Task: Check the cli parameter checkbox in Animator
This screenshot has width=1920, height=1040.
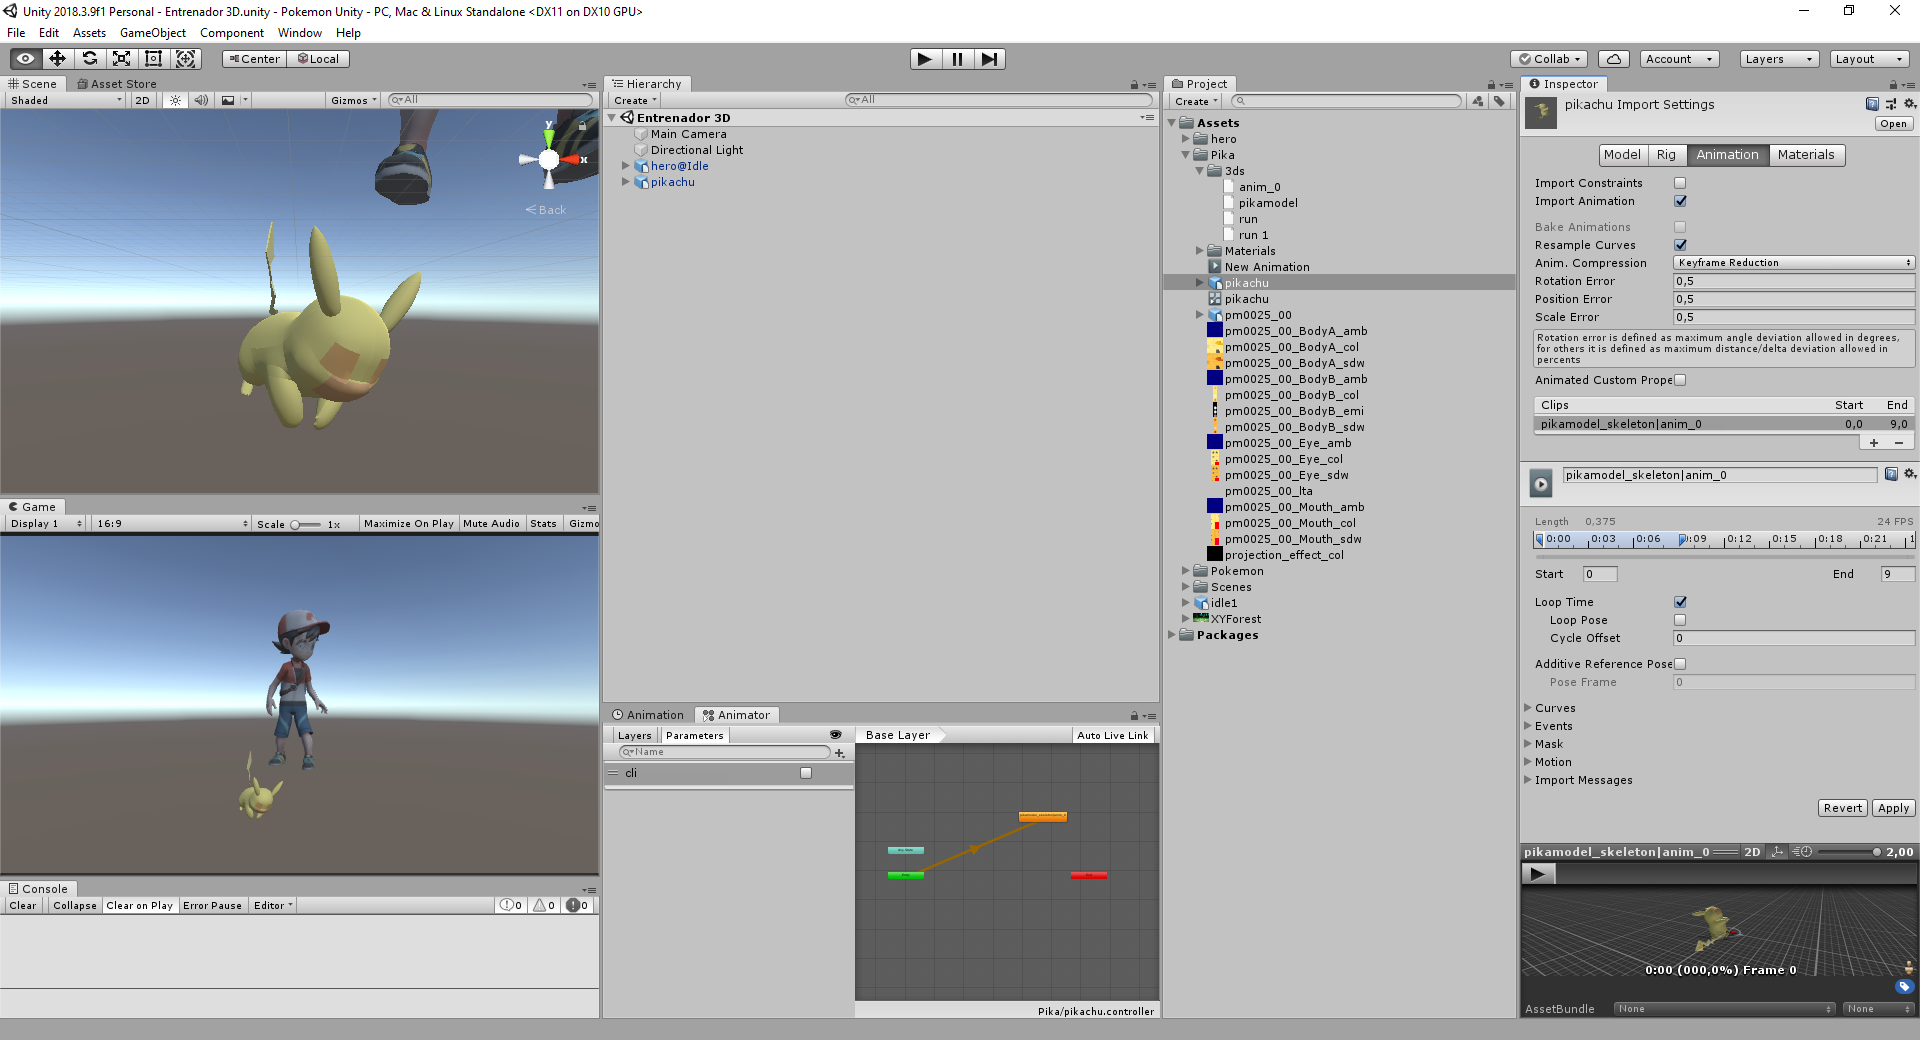Action: [x=806, y=773]
